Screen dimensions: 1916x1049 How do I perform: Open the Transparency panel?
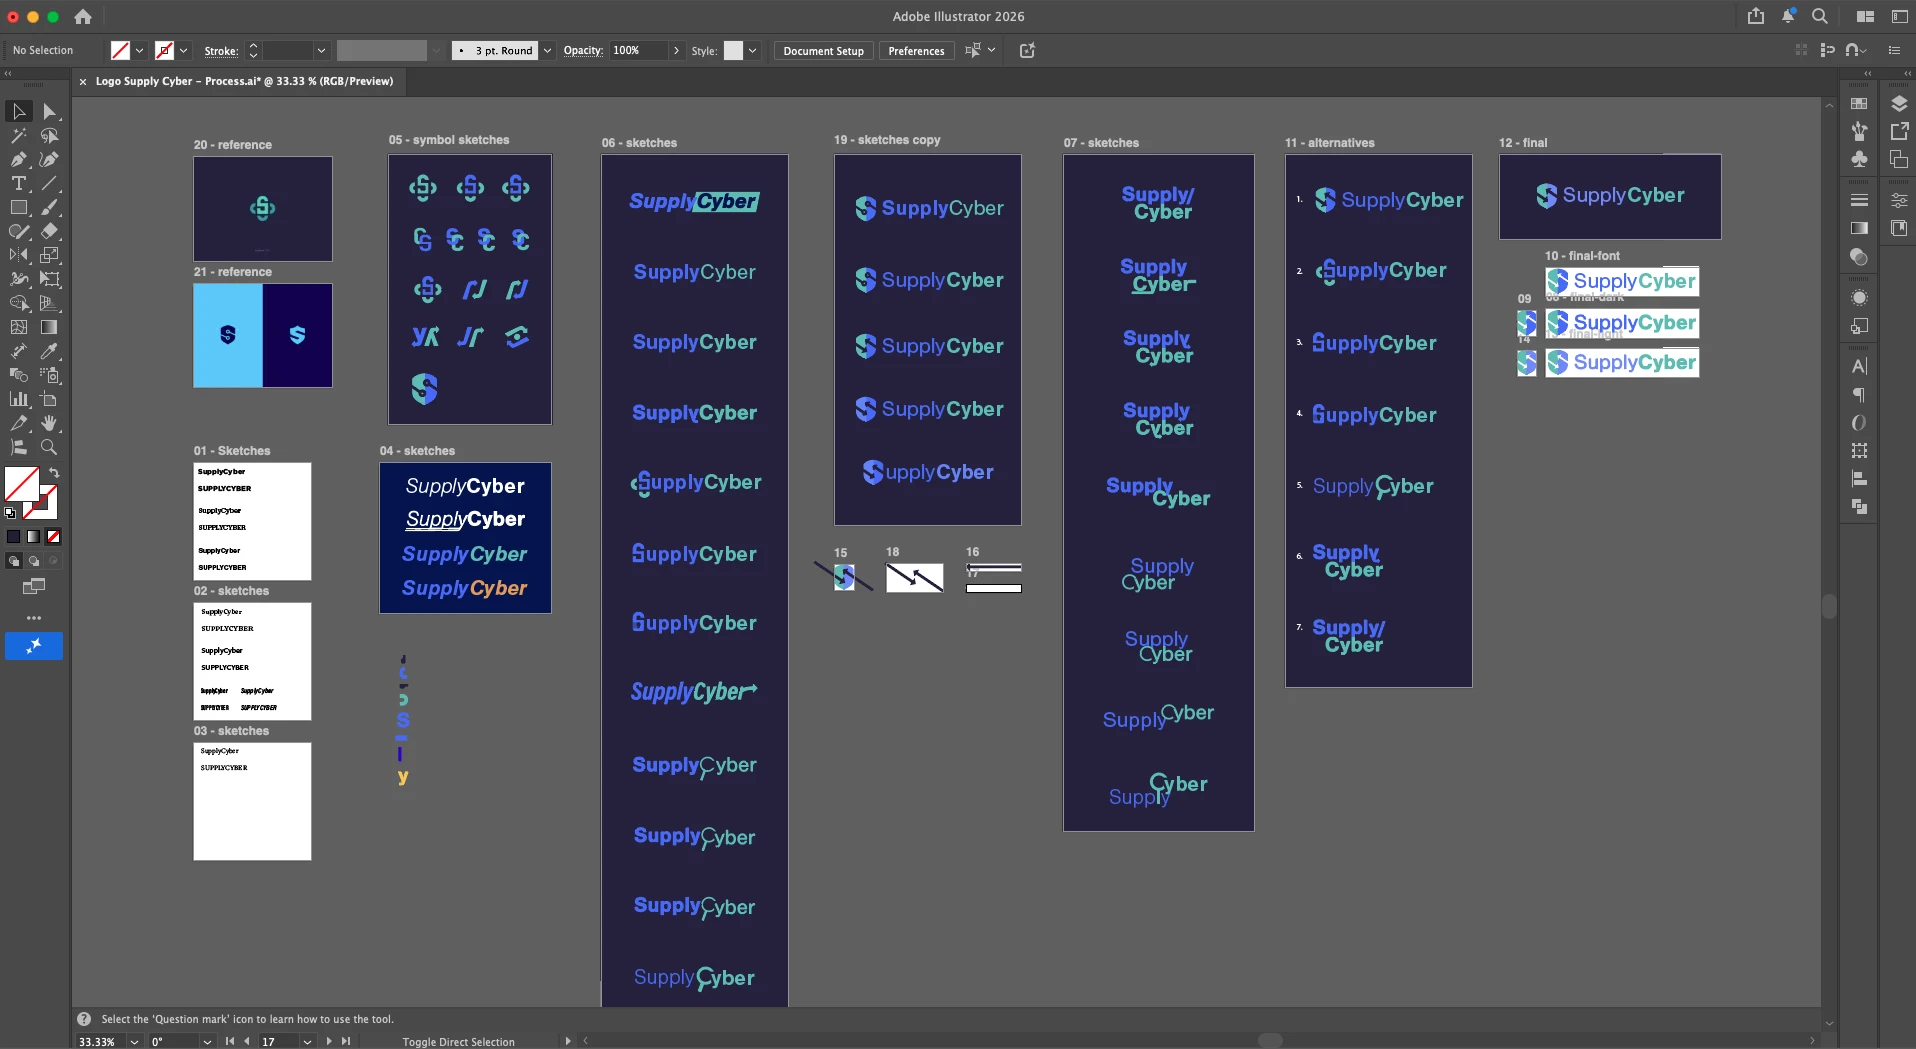click(x=1859, y=257)
